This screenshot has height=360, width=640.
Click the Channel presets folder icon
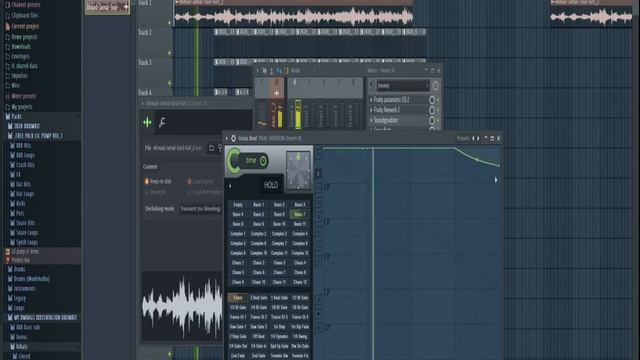tap(7, 5)
